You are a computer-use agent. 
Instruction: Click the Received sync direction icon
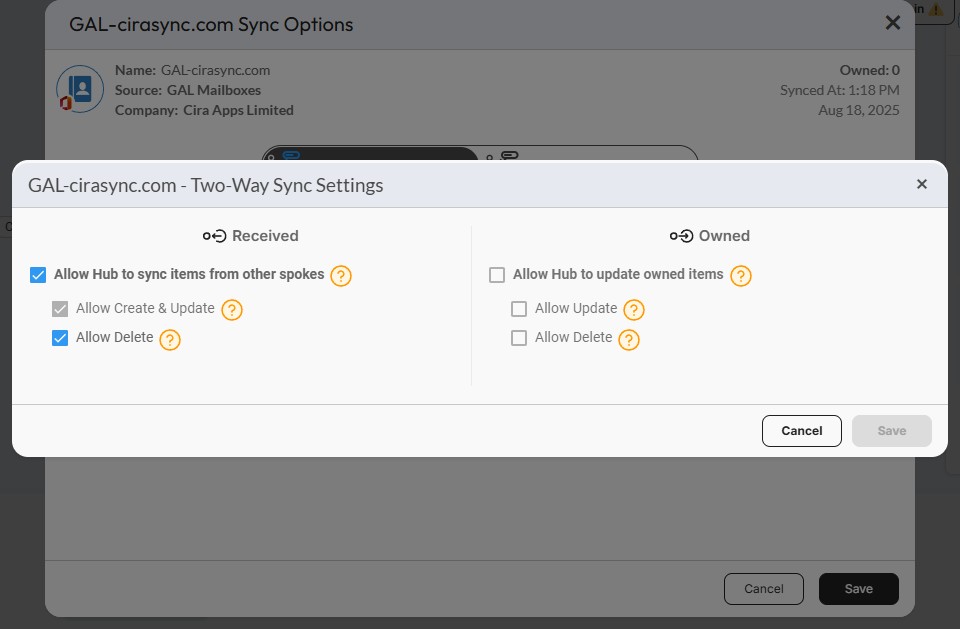click(x=214, y=236)
